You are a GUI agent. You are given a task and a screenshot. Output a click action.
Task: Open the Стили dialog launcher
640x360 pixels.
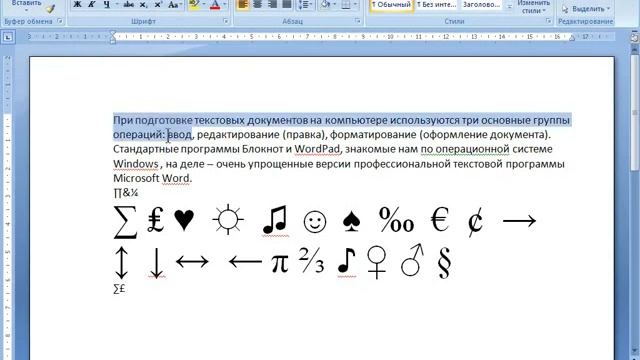[x=549, y=21]
